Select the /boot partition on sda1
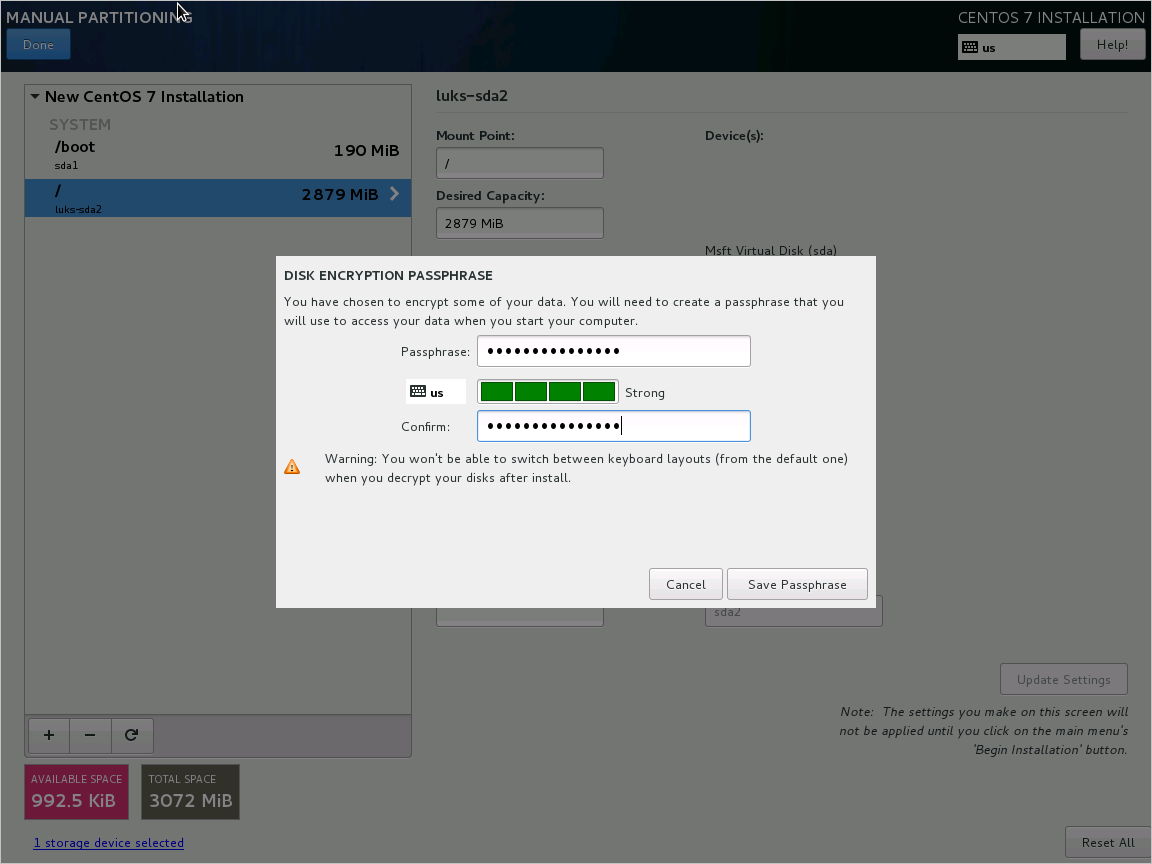 coord(200,155)
